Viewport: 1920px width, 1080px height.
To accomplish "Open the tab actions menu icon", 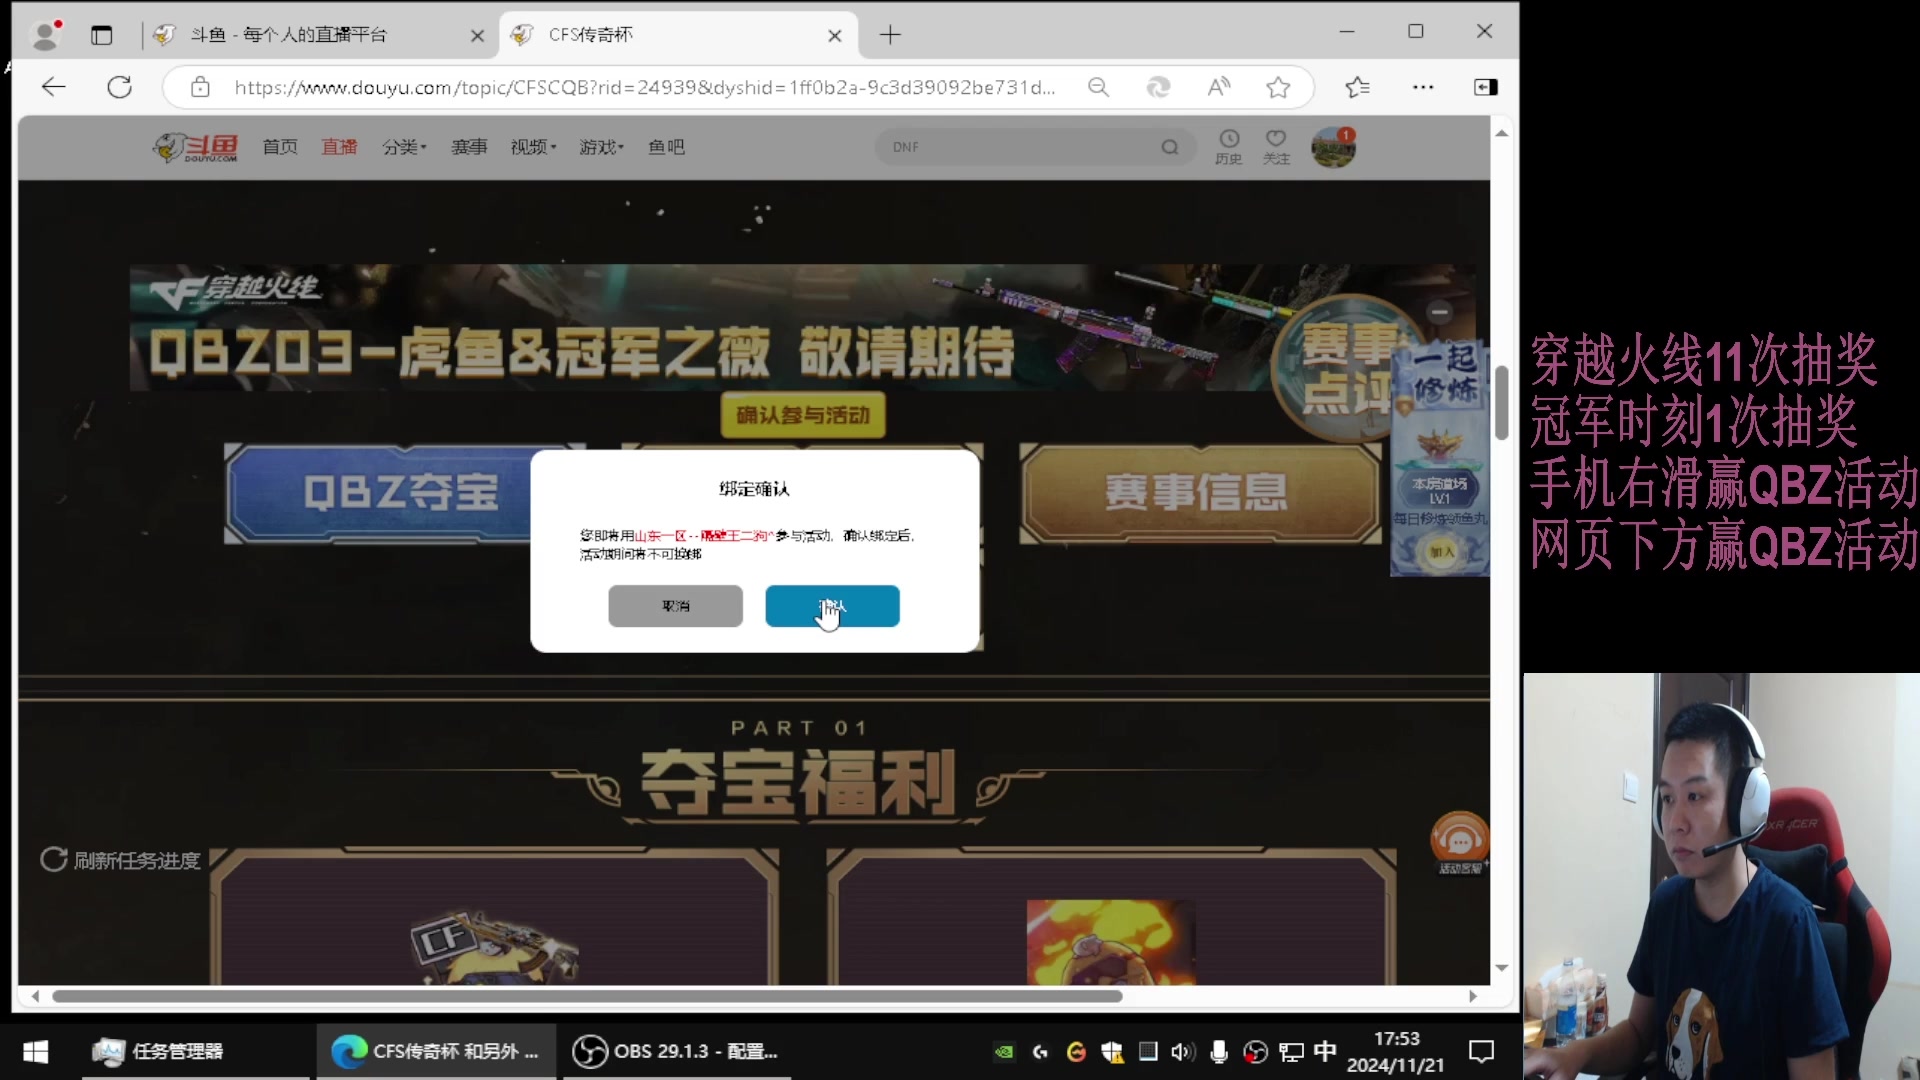I will 102,35.
